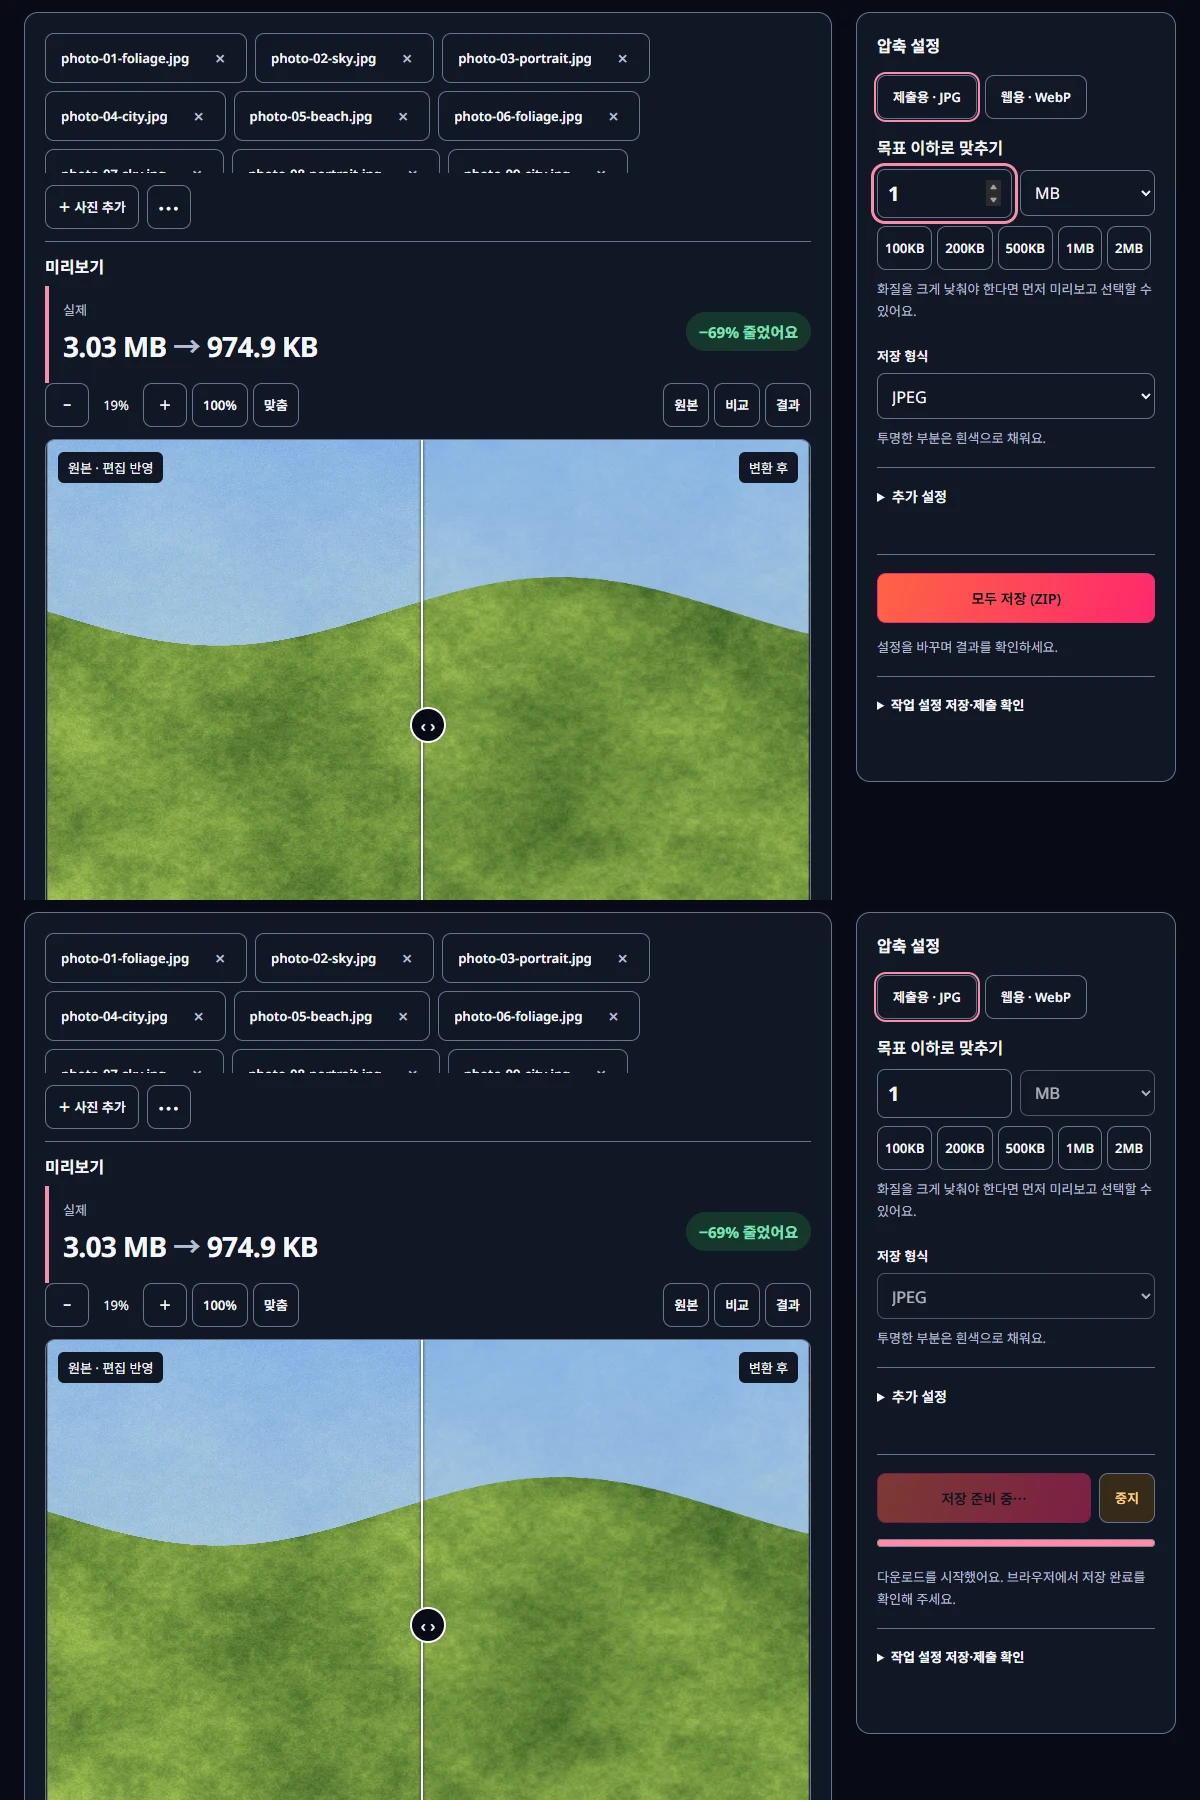This screenshot has width=1200, height=1800.
Task: Click the comparison slider handle in upper preview
Action: pos(428,726)
